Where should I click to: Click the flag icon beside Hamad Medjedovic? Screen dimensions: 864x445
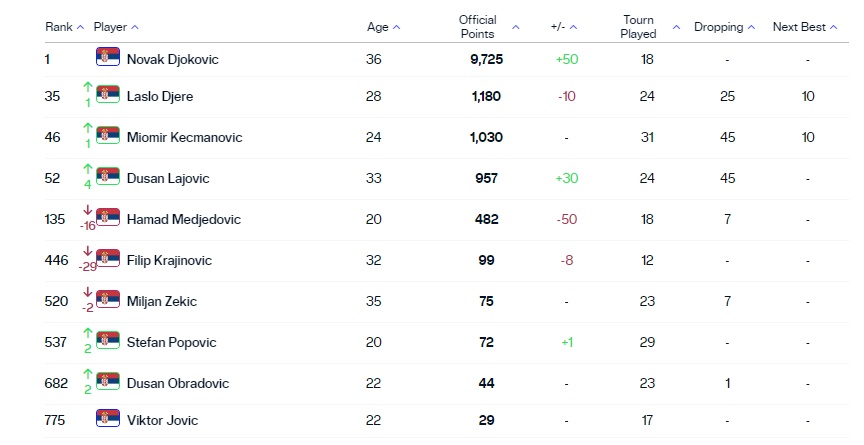[x=108, y=219]
